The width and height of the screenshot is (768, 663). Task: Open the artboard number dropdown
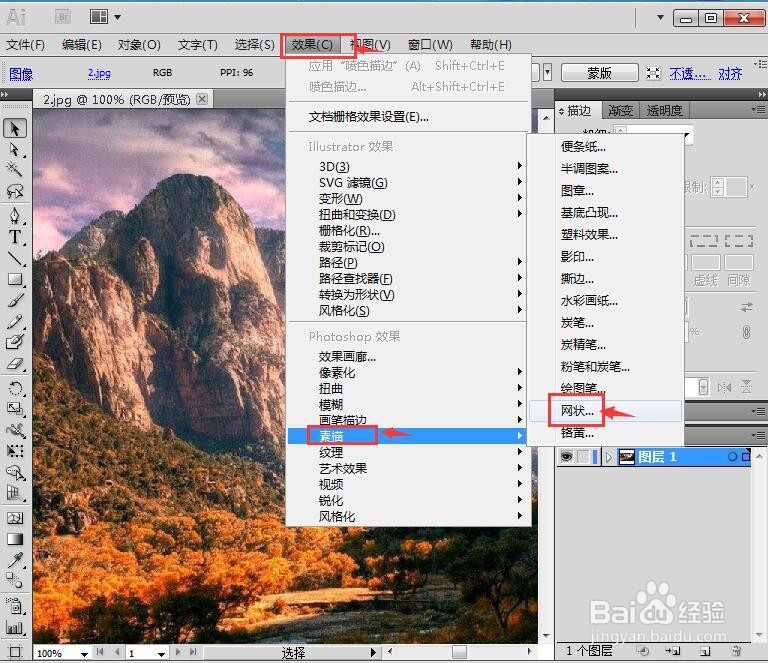click(161, 654)
